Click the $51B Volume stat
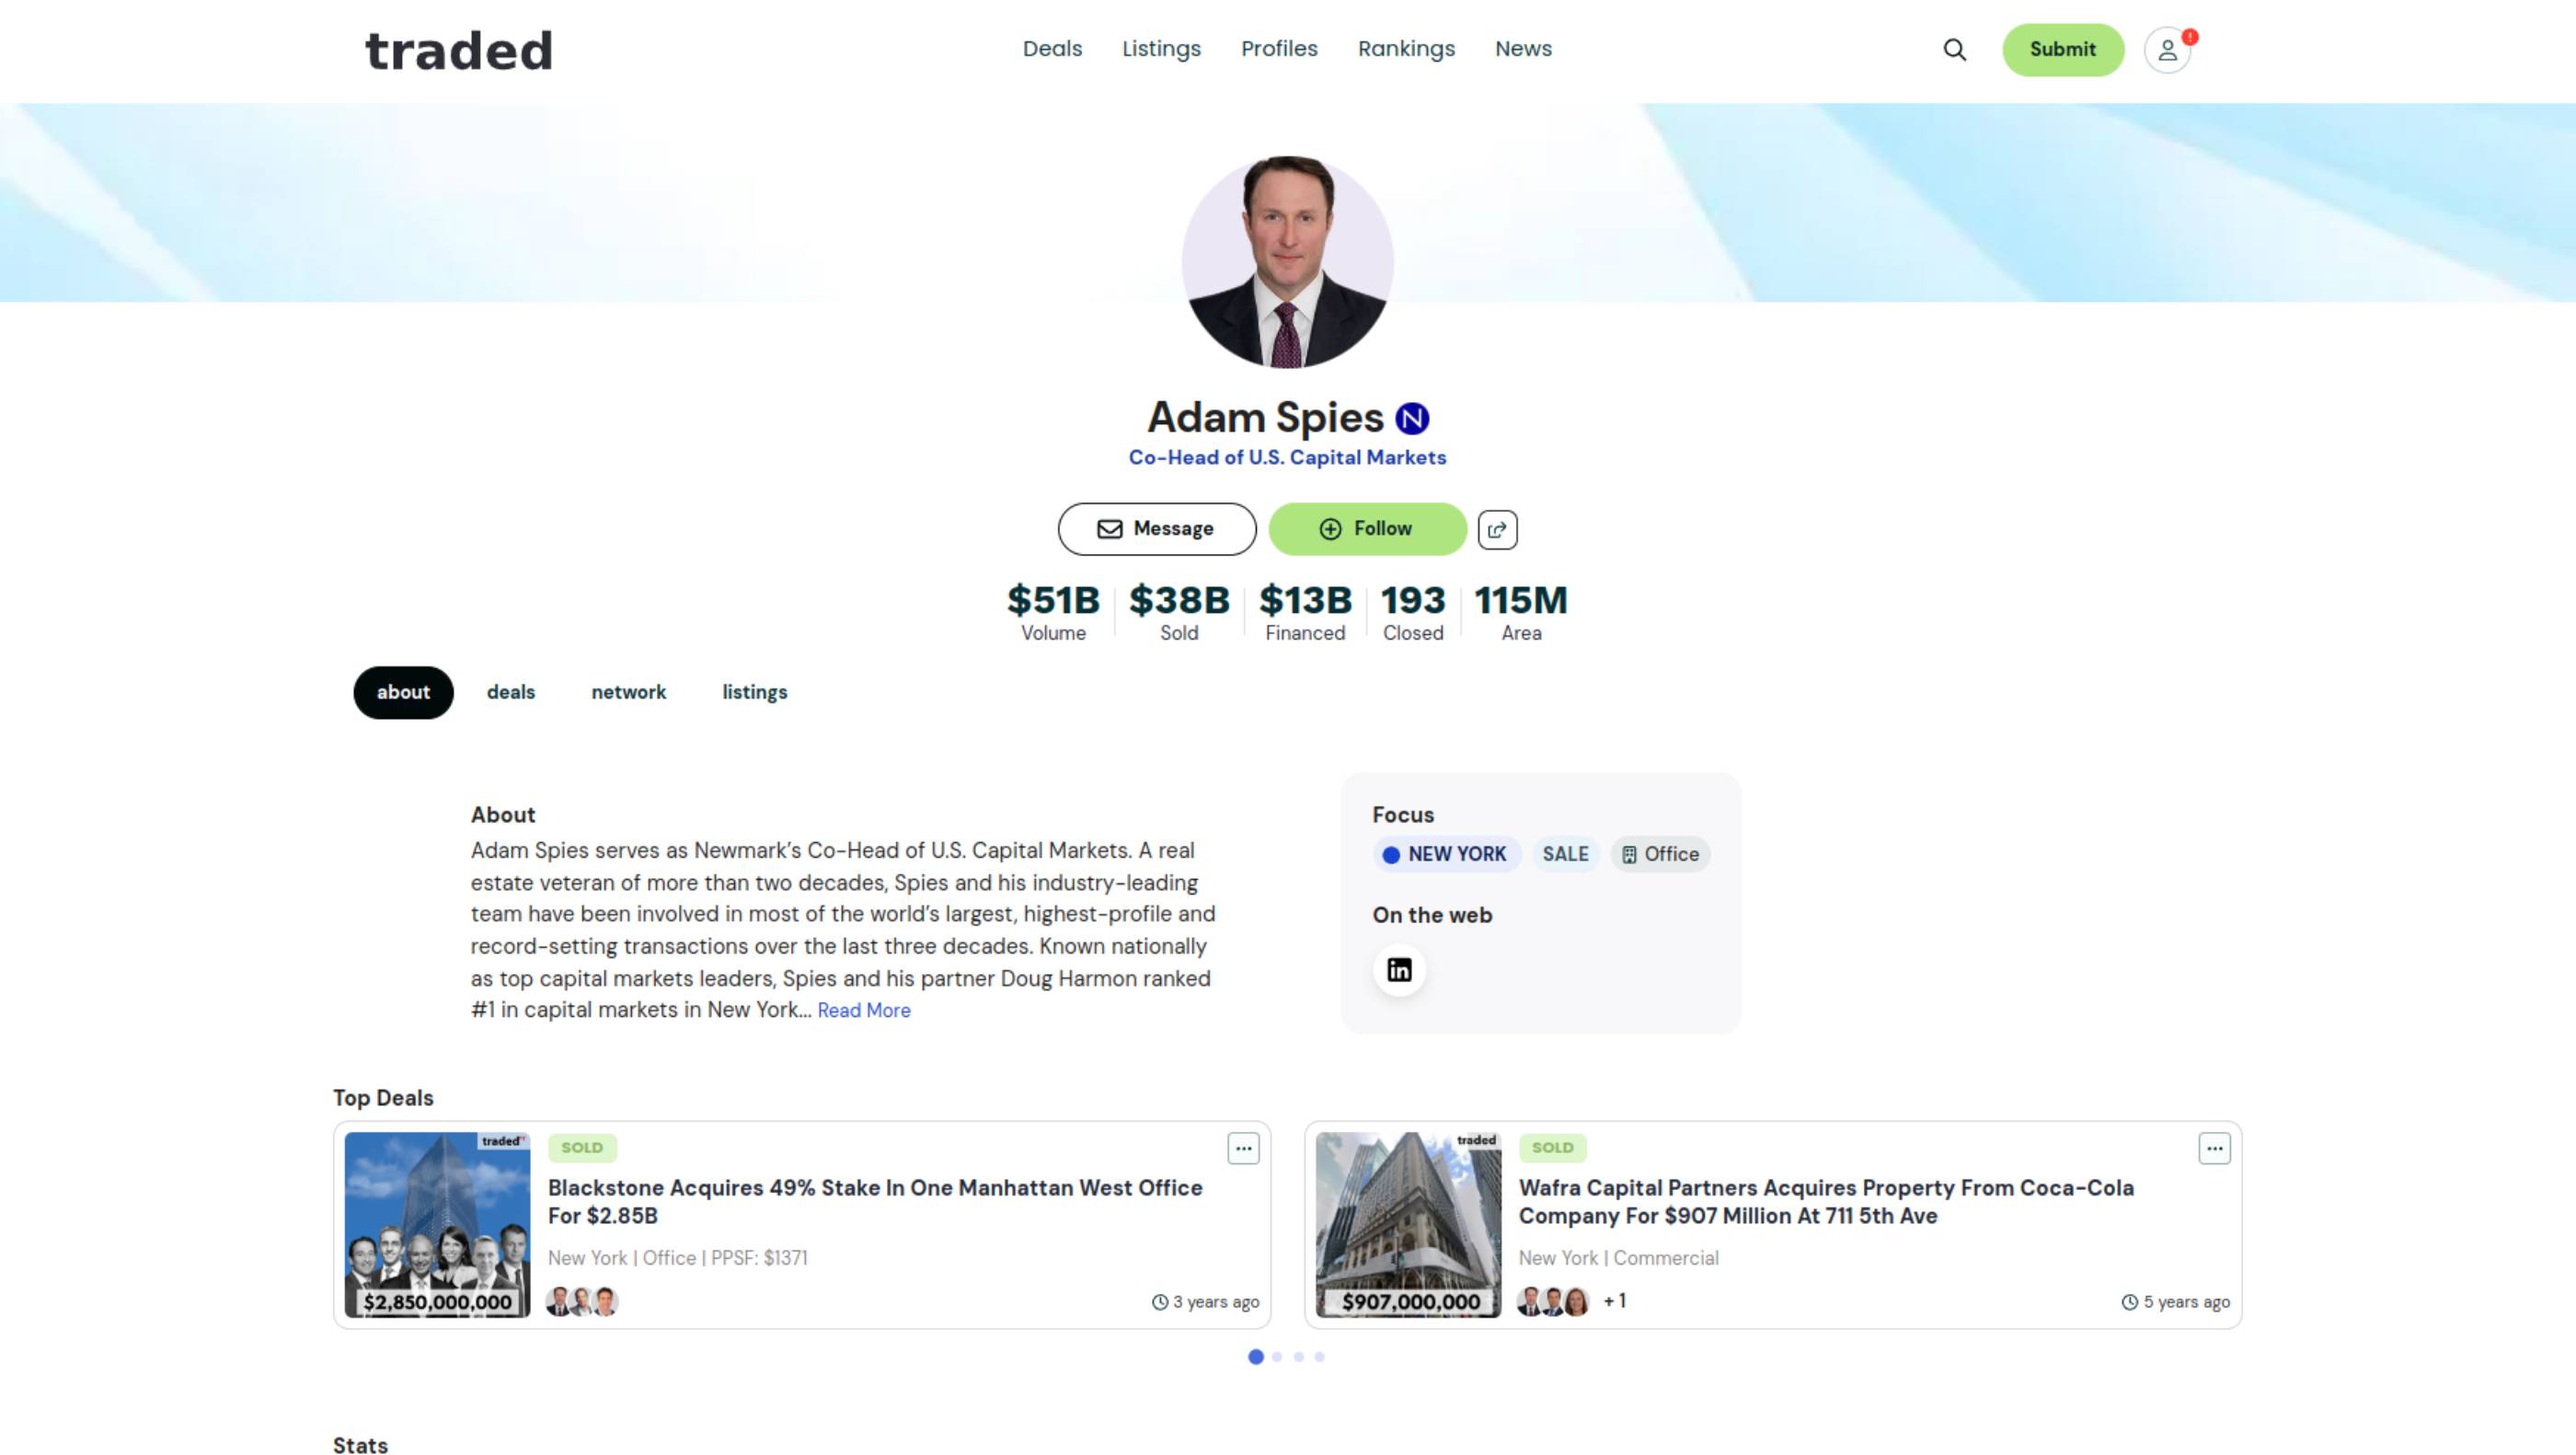This screenshot has height=1455, width=2576. click(1053, 612)
